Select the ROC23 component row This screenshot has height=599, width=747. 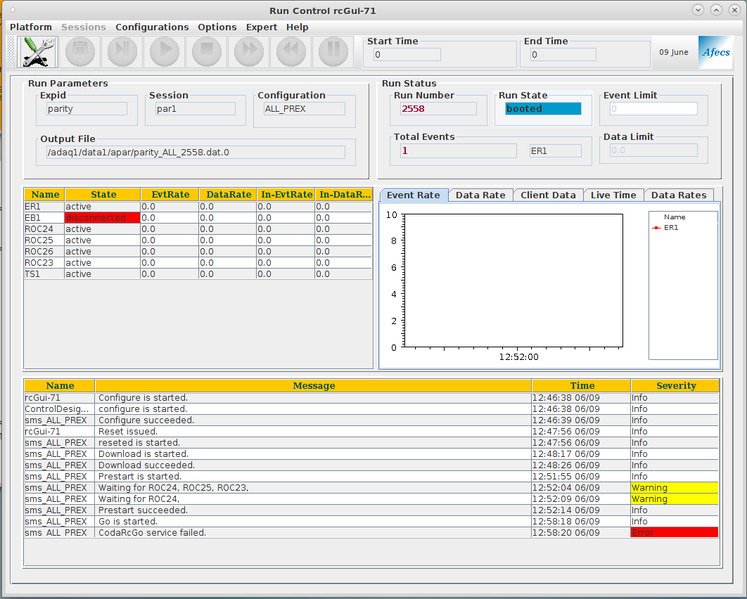pos(198,263)
